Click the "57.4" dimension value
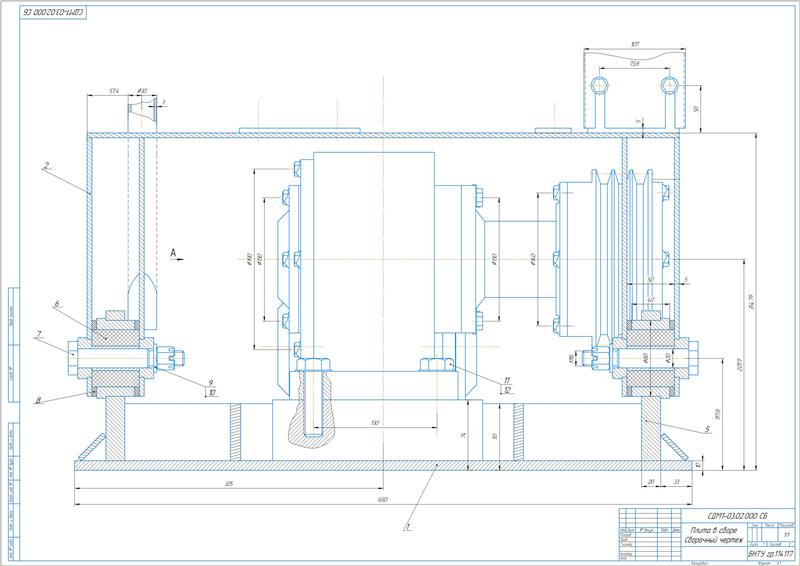Viewport: 800px width, 566px height. point(114,91)
